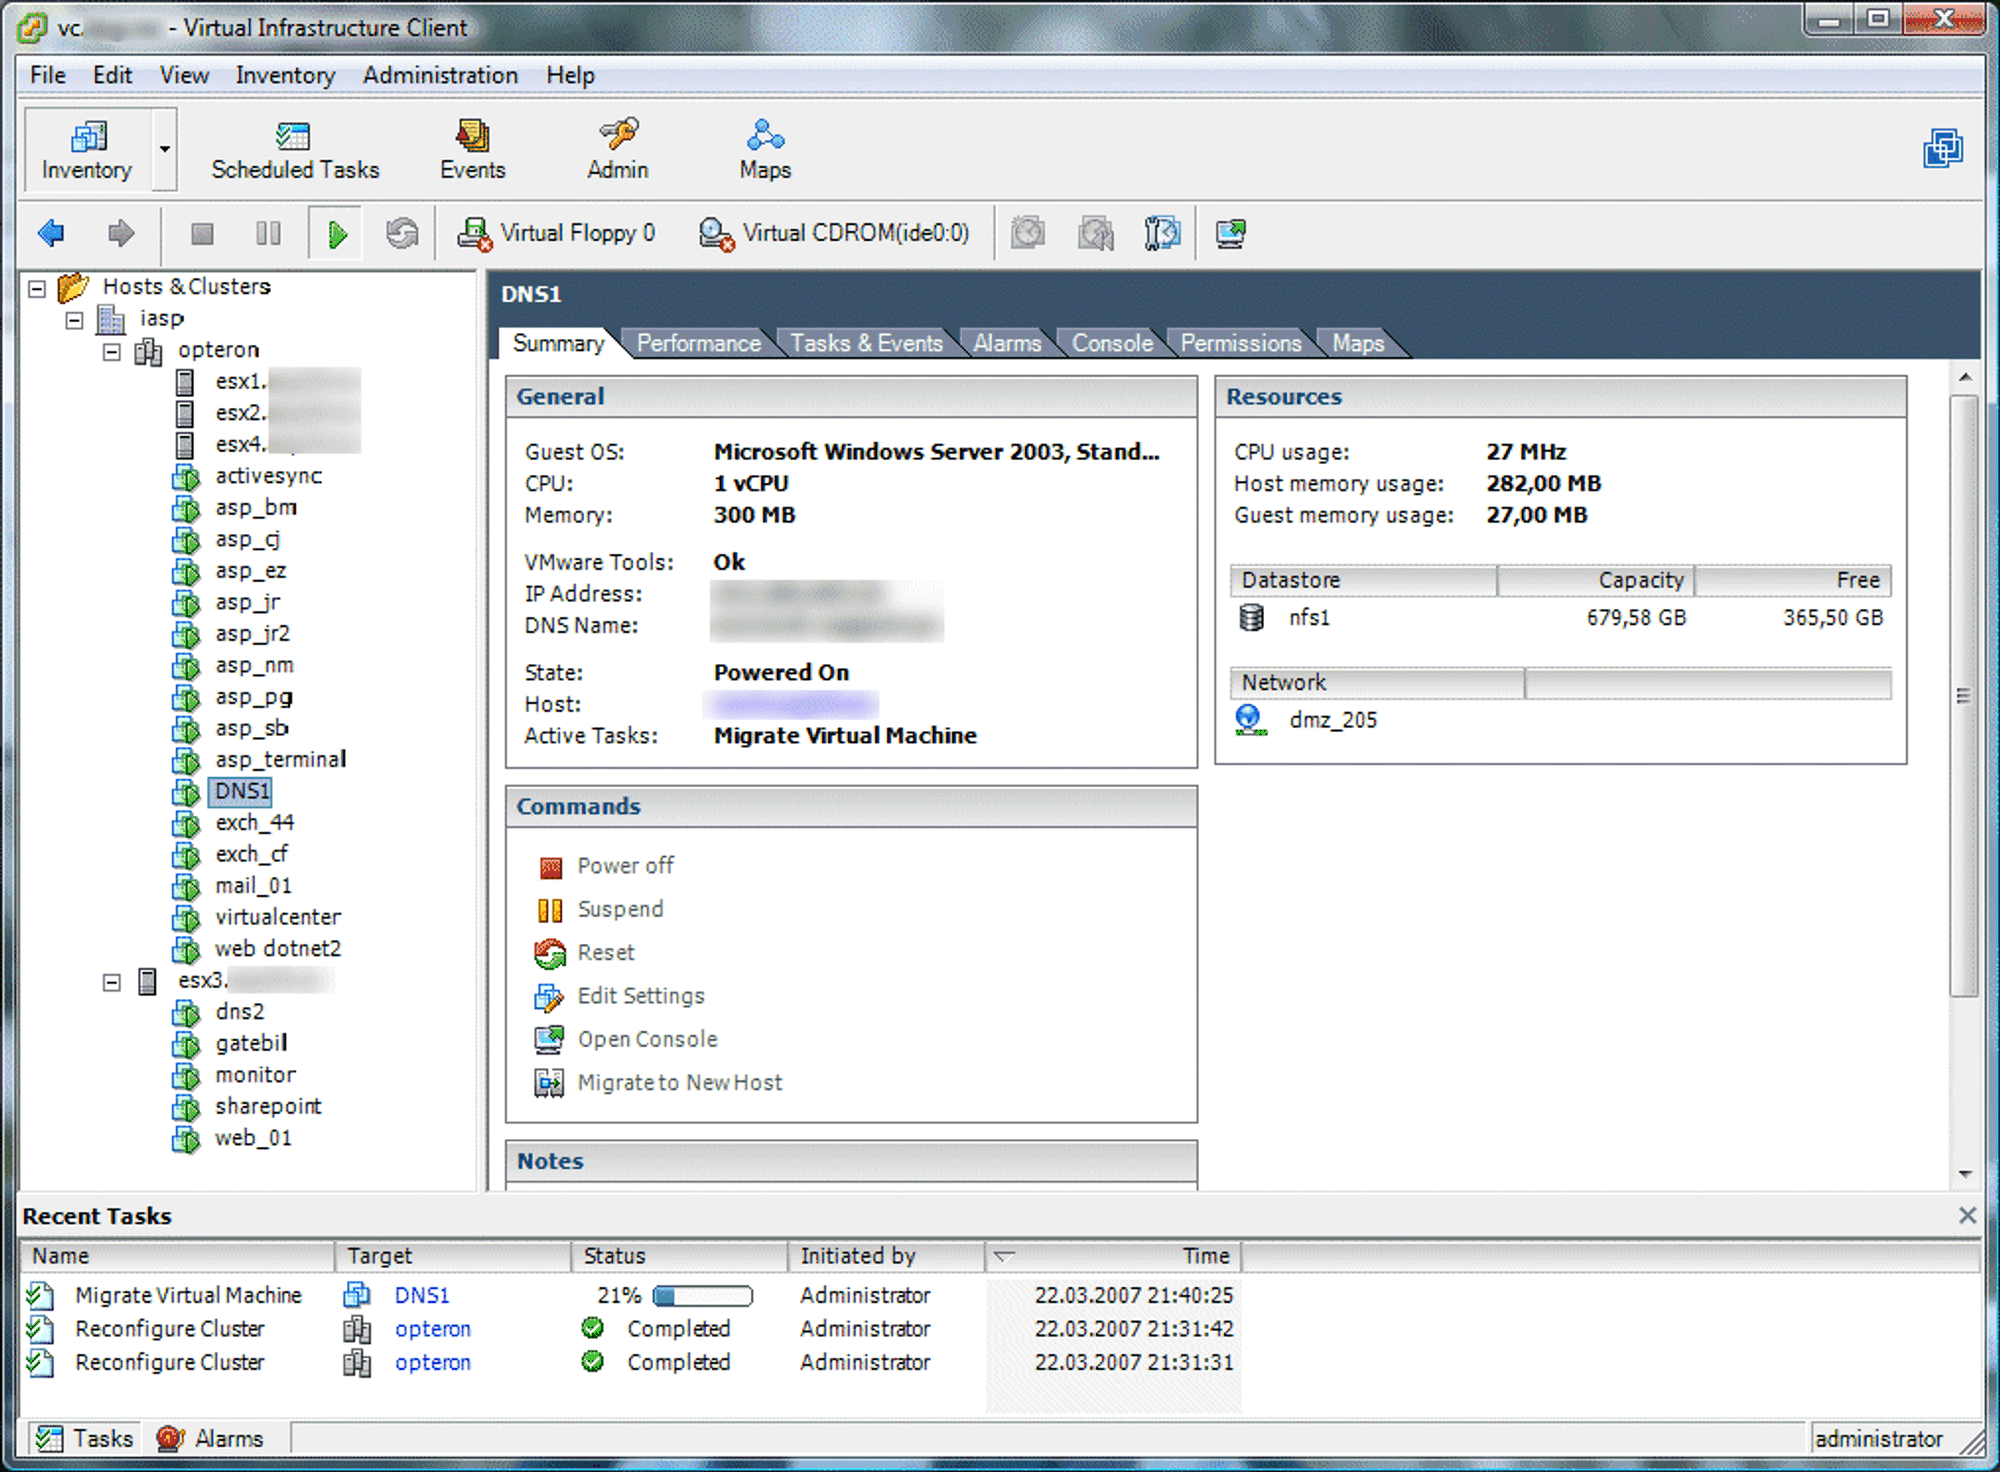The width and height of the screenshot is (2000, 1472).
Task: Connect Virtual Floppy 0
Action: coord(556,234)
